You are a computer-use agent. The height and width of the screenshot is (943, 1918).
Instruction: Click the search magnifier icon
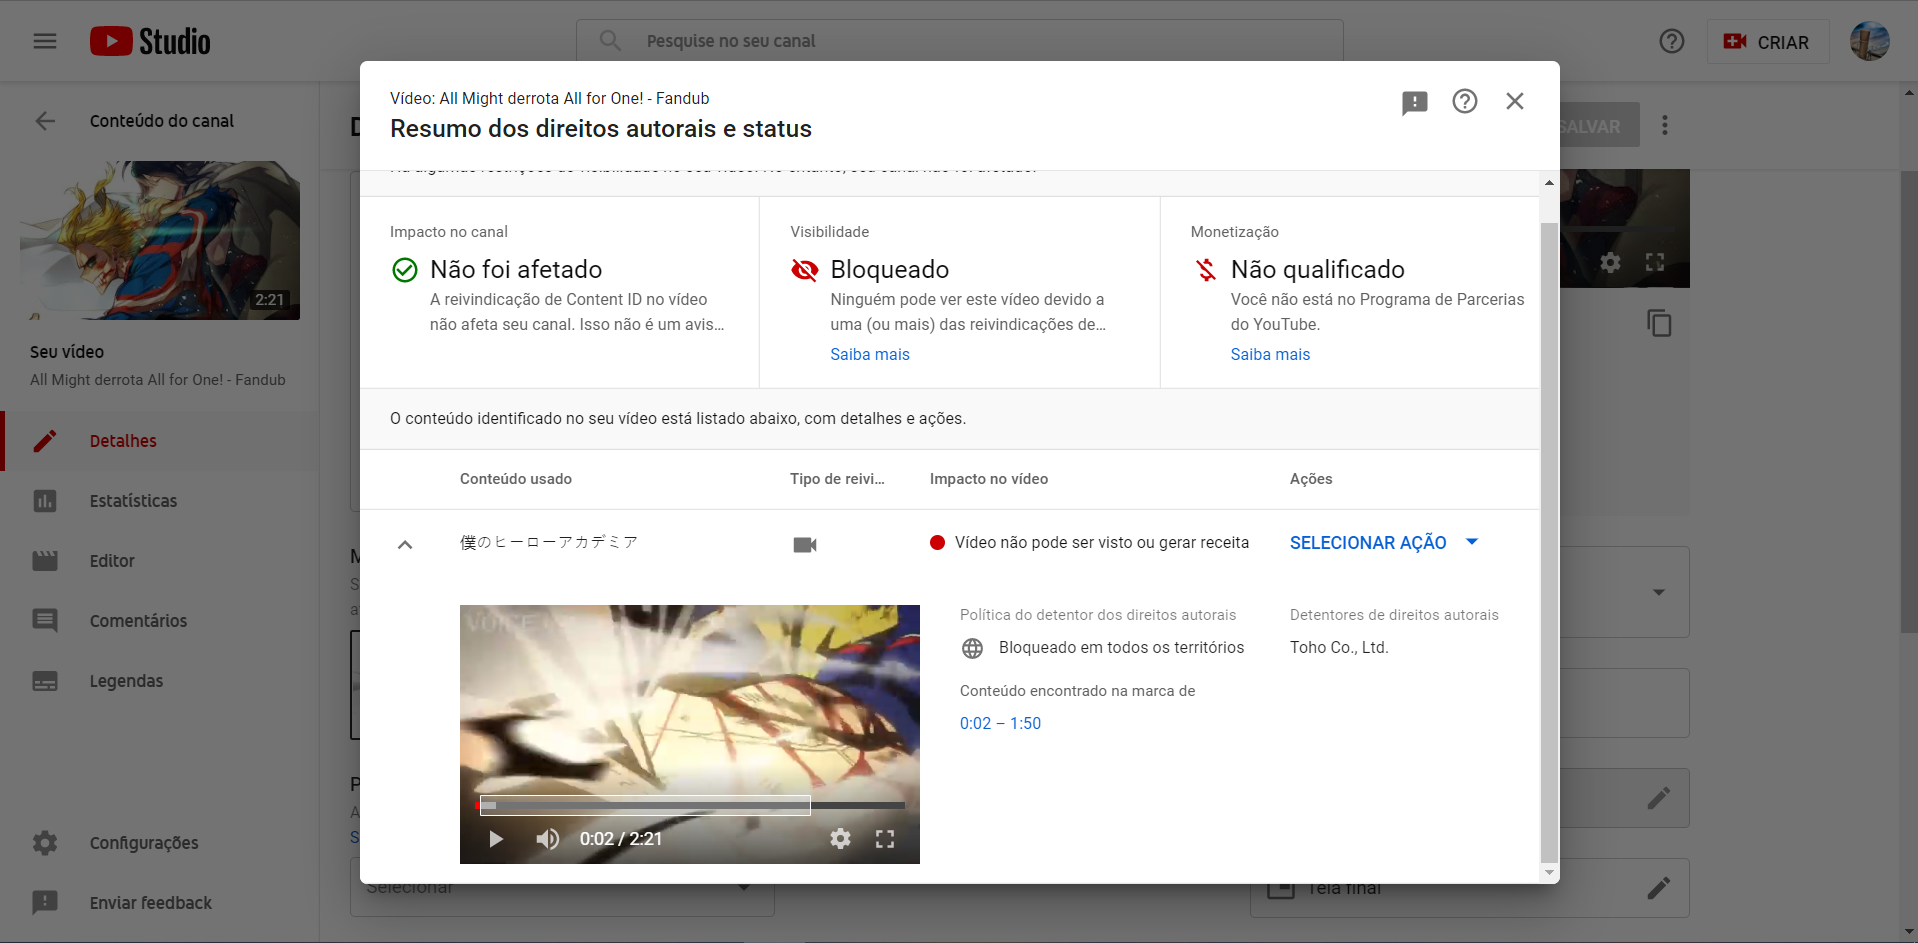pyautogui.click(x=610, y=41)
